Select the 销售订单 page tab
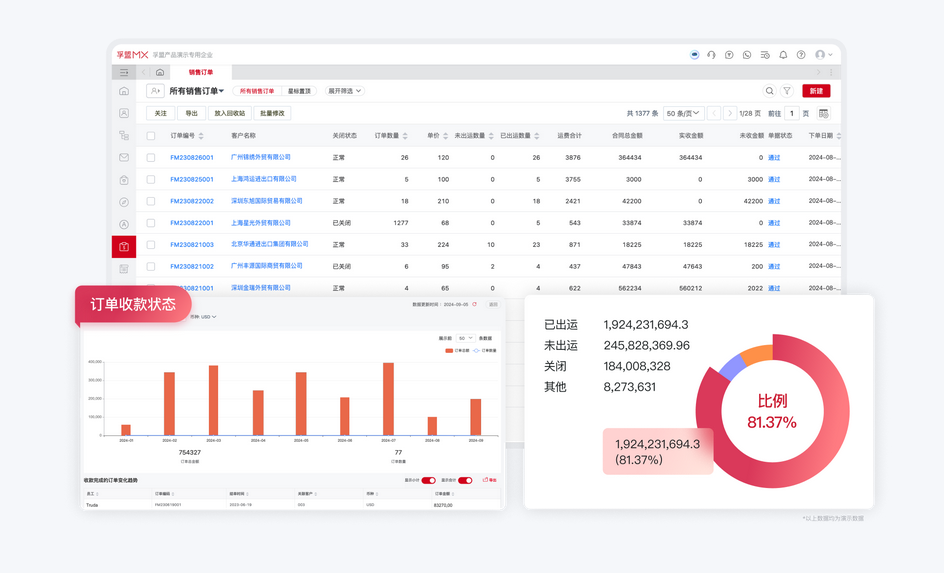 tap(201, 72)
